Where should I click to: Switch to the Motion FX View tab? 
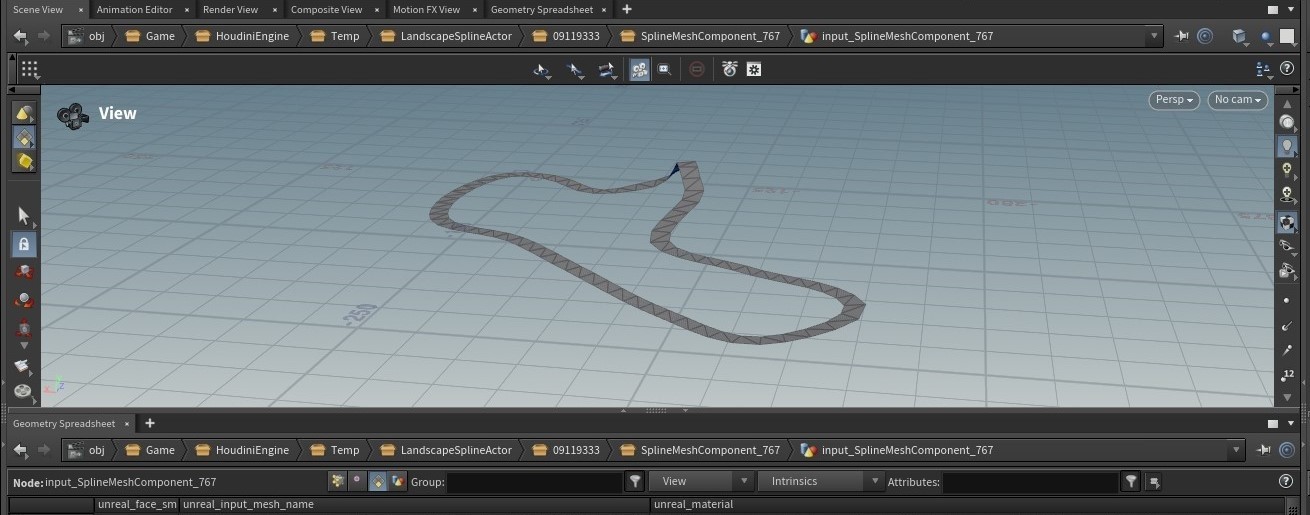(x=426, y=10)
